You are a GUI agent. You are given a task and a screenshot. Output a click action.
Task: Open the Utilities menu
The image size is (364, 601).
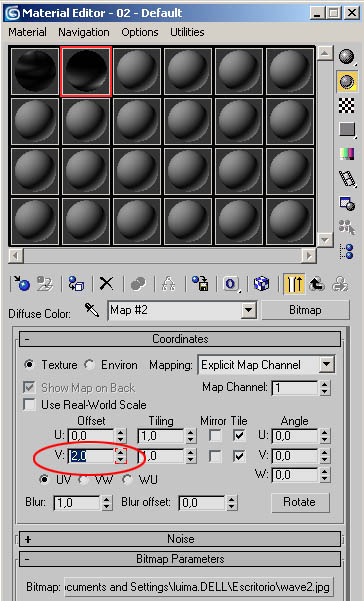tap(187, 32)
